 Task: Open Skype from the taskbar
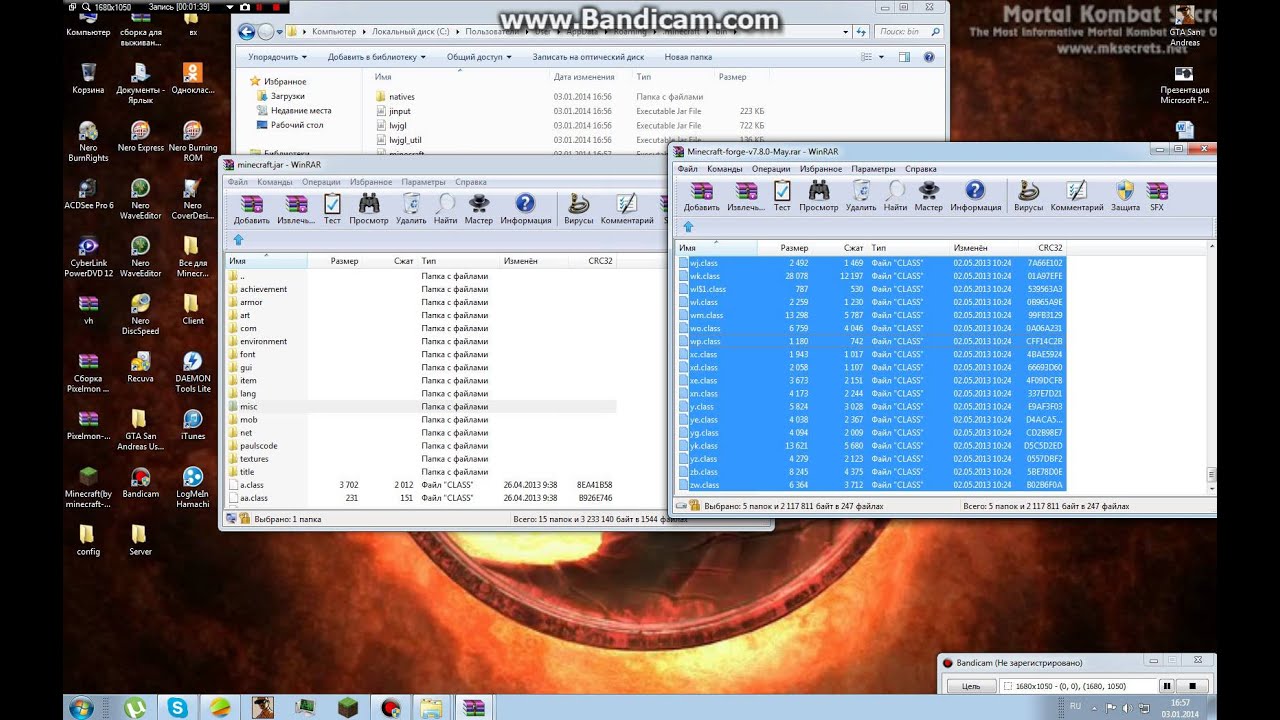click(177, 708)
